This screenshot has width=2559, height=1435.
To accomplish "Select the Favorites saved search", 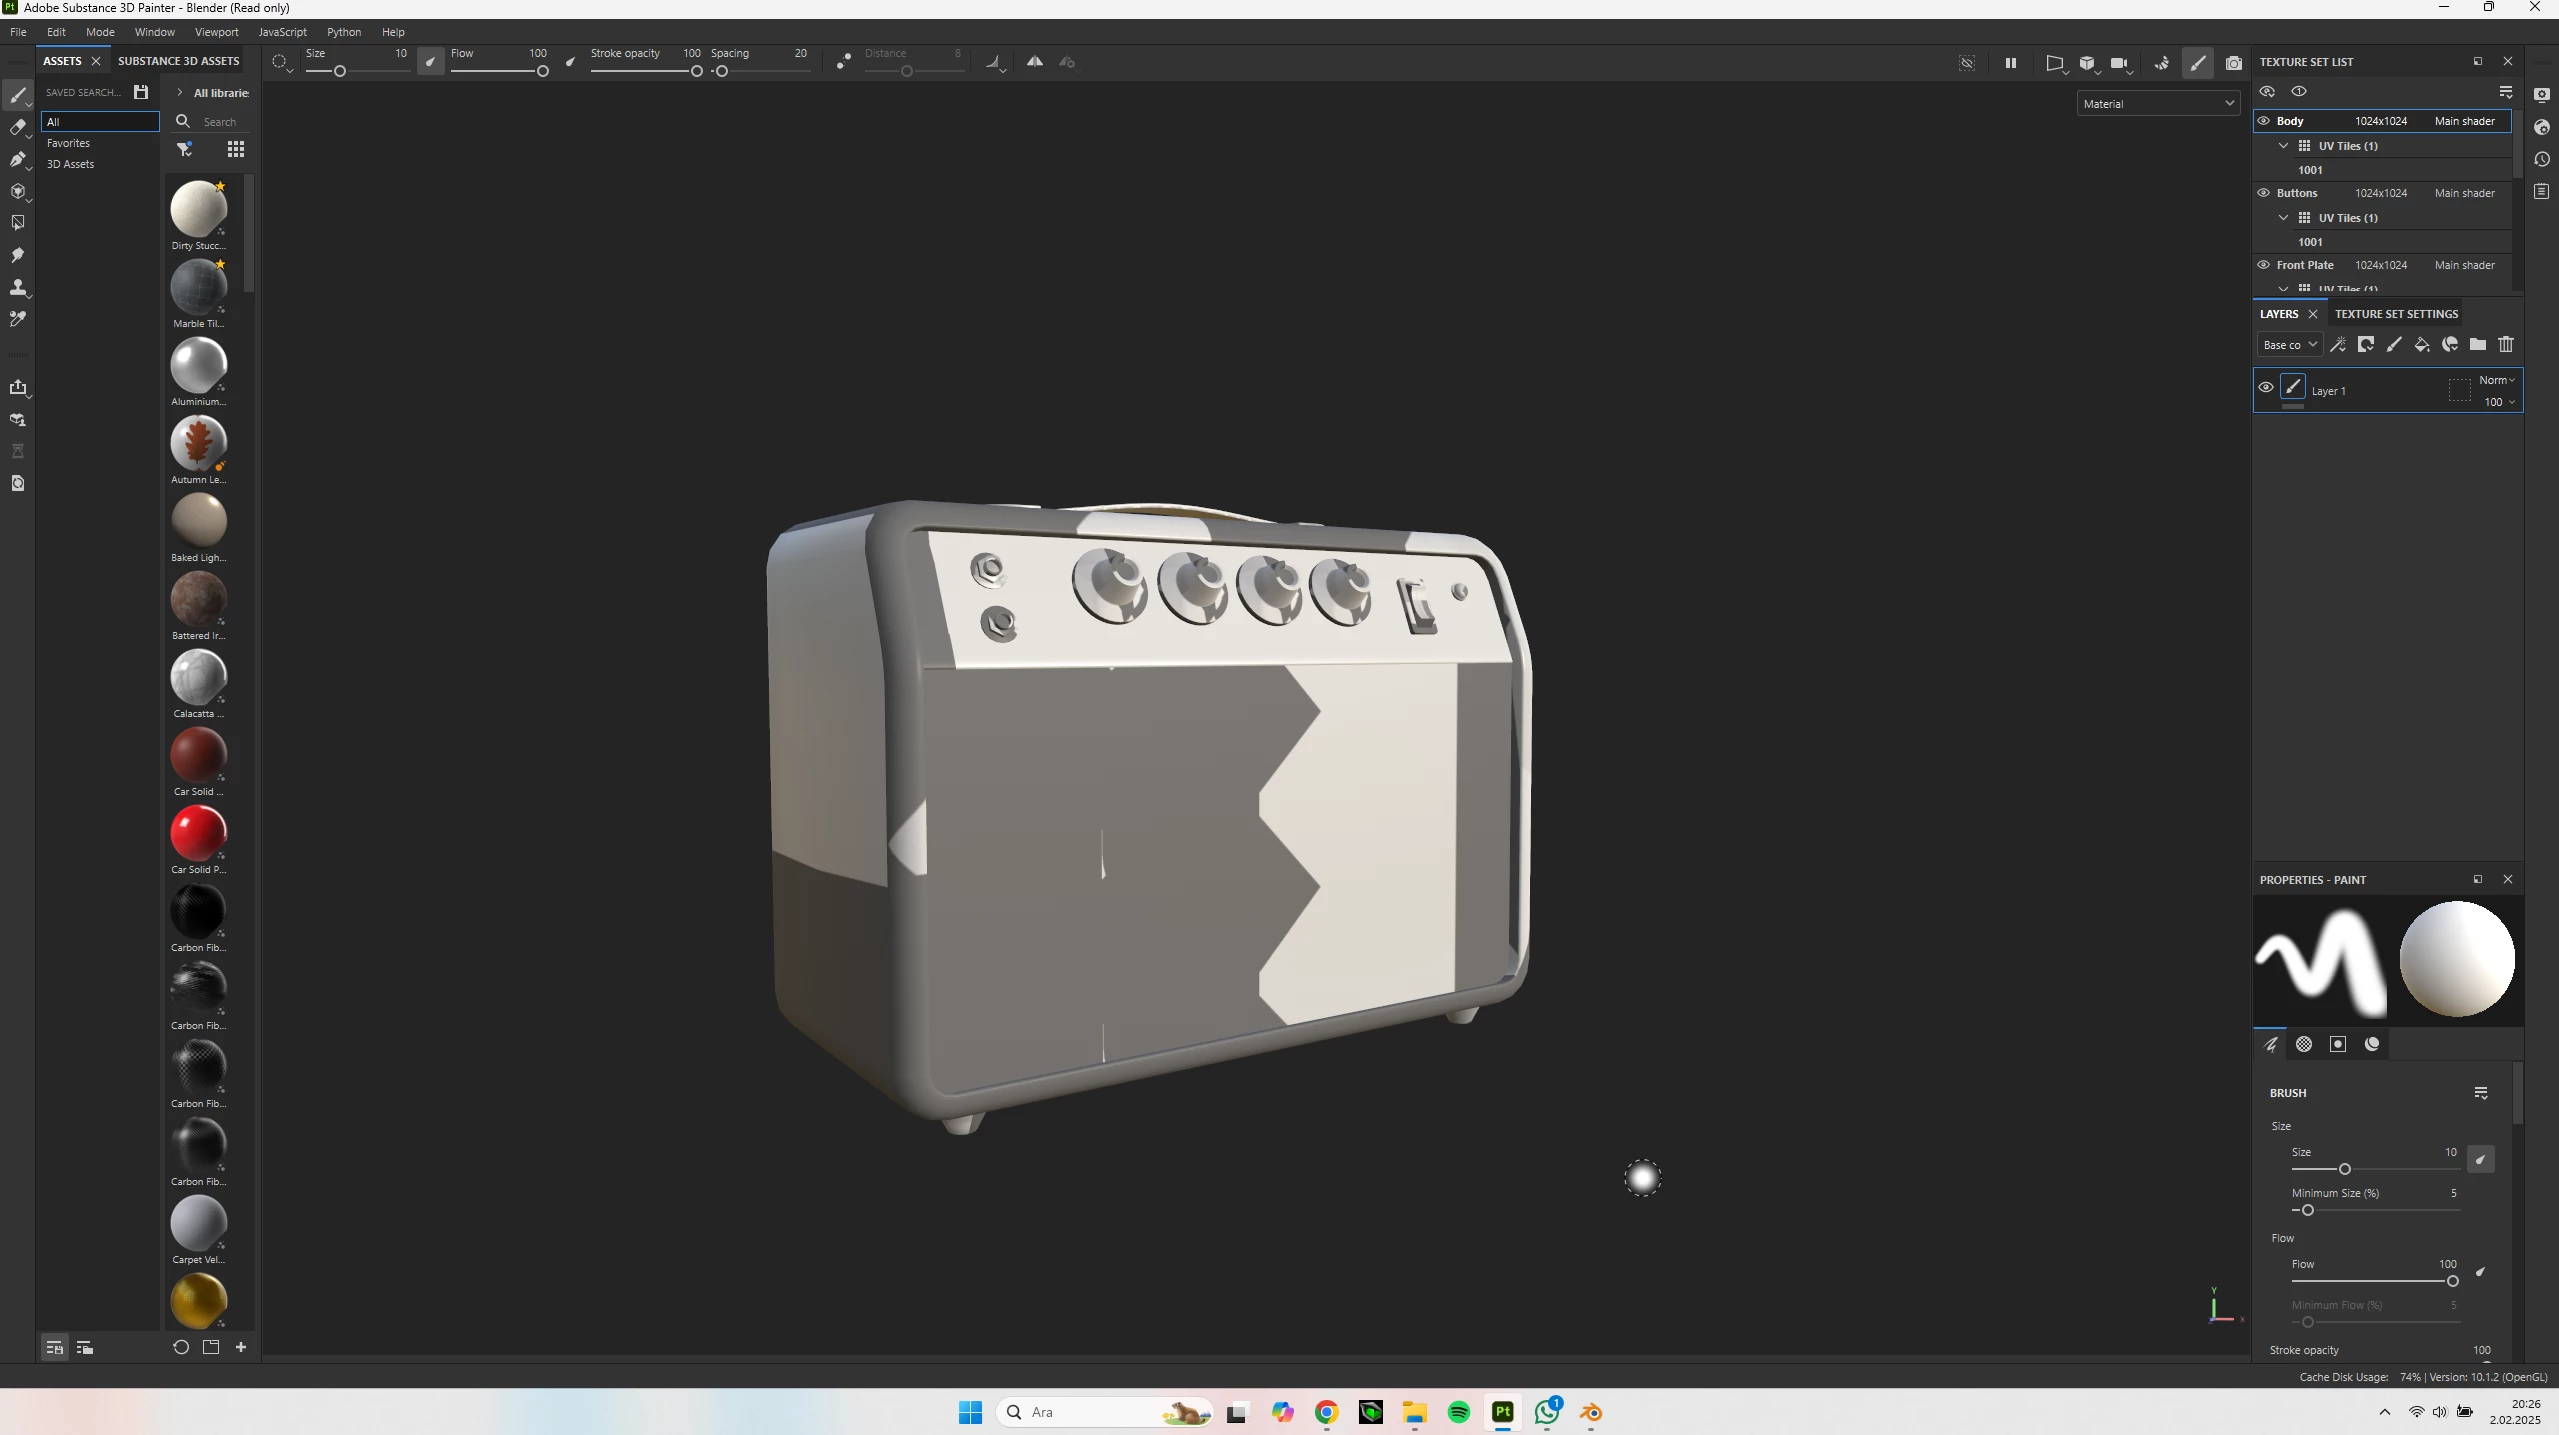I will (x=68, y=143).
